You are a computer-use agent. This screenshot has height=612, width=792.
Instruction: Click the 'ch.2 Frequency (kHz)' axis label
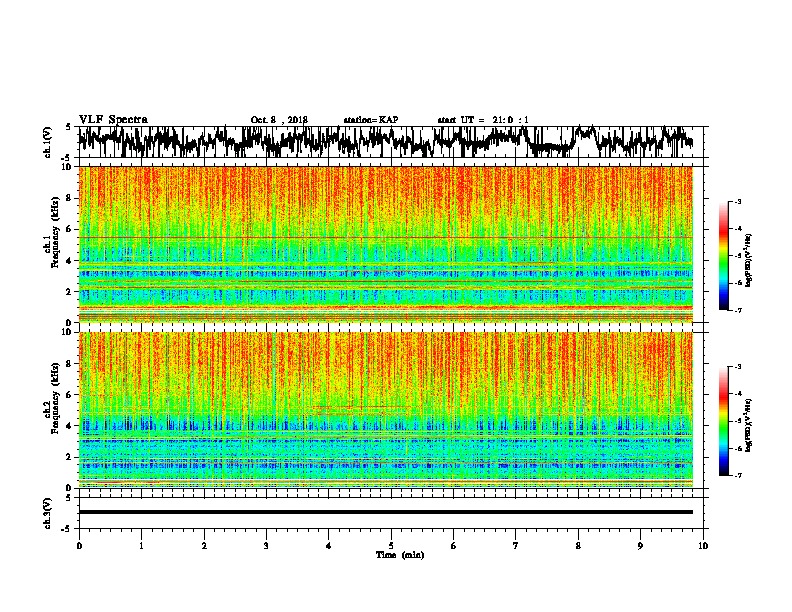pyautogui.click(x=51, y=398)
